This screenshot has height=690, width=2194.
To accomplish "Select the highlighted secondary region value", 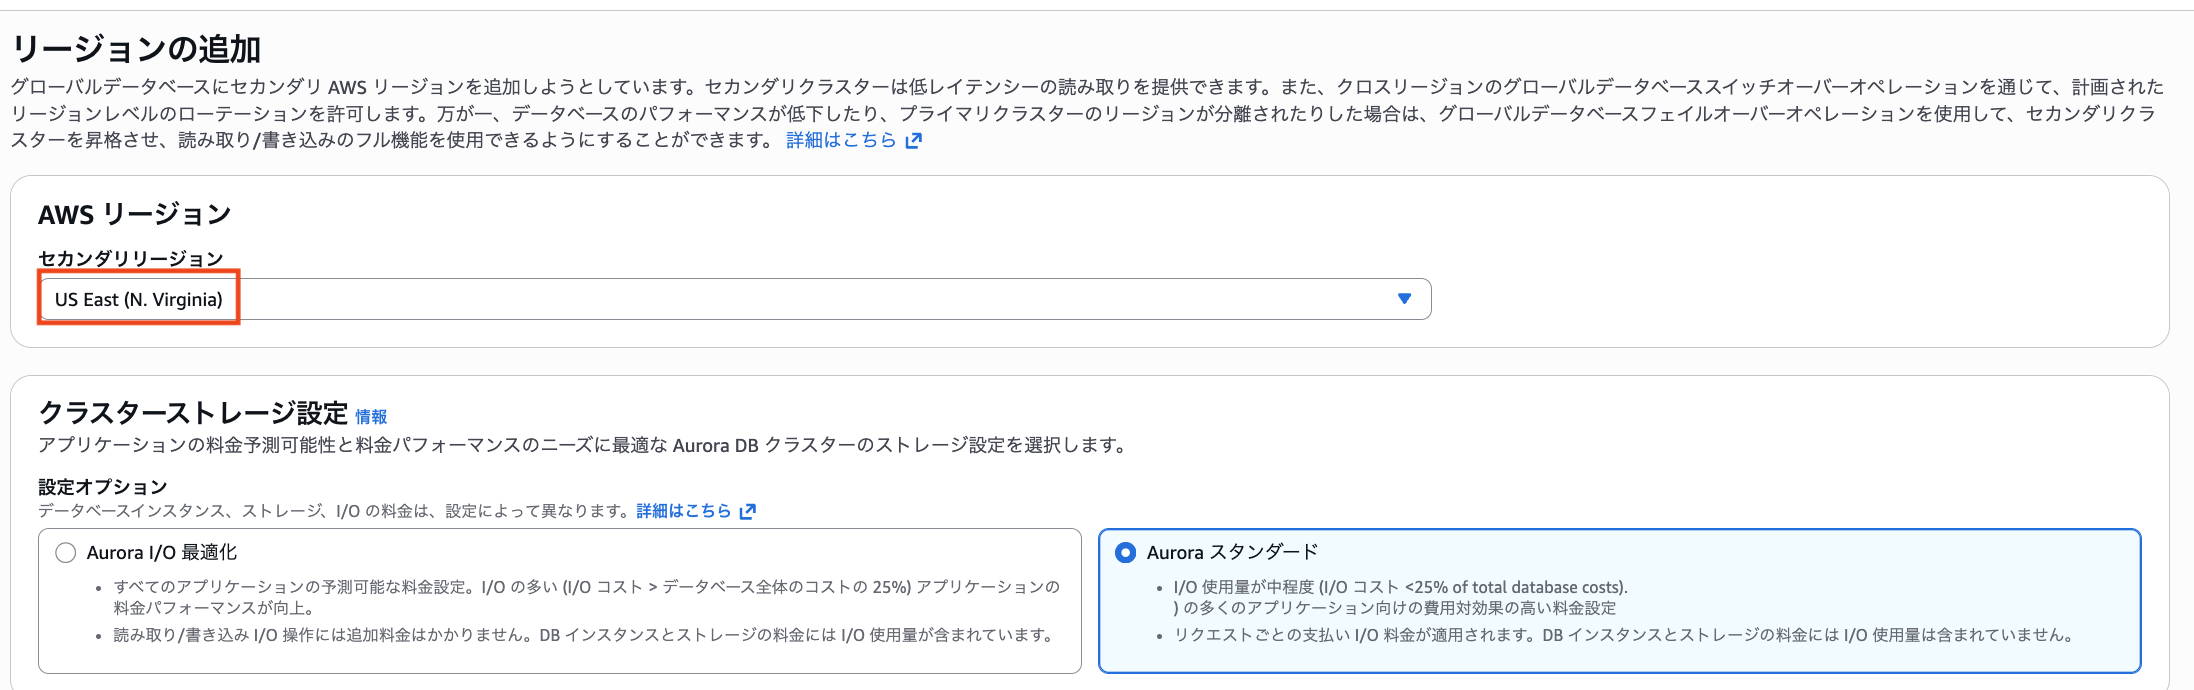I will pyautogui.click(x=140, y=298).
